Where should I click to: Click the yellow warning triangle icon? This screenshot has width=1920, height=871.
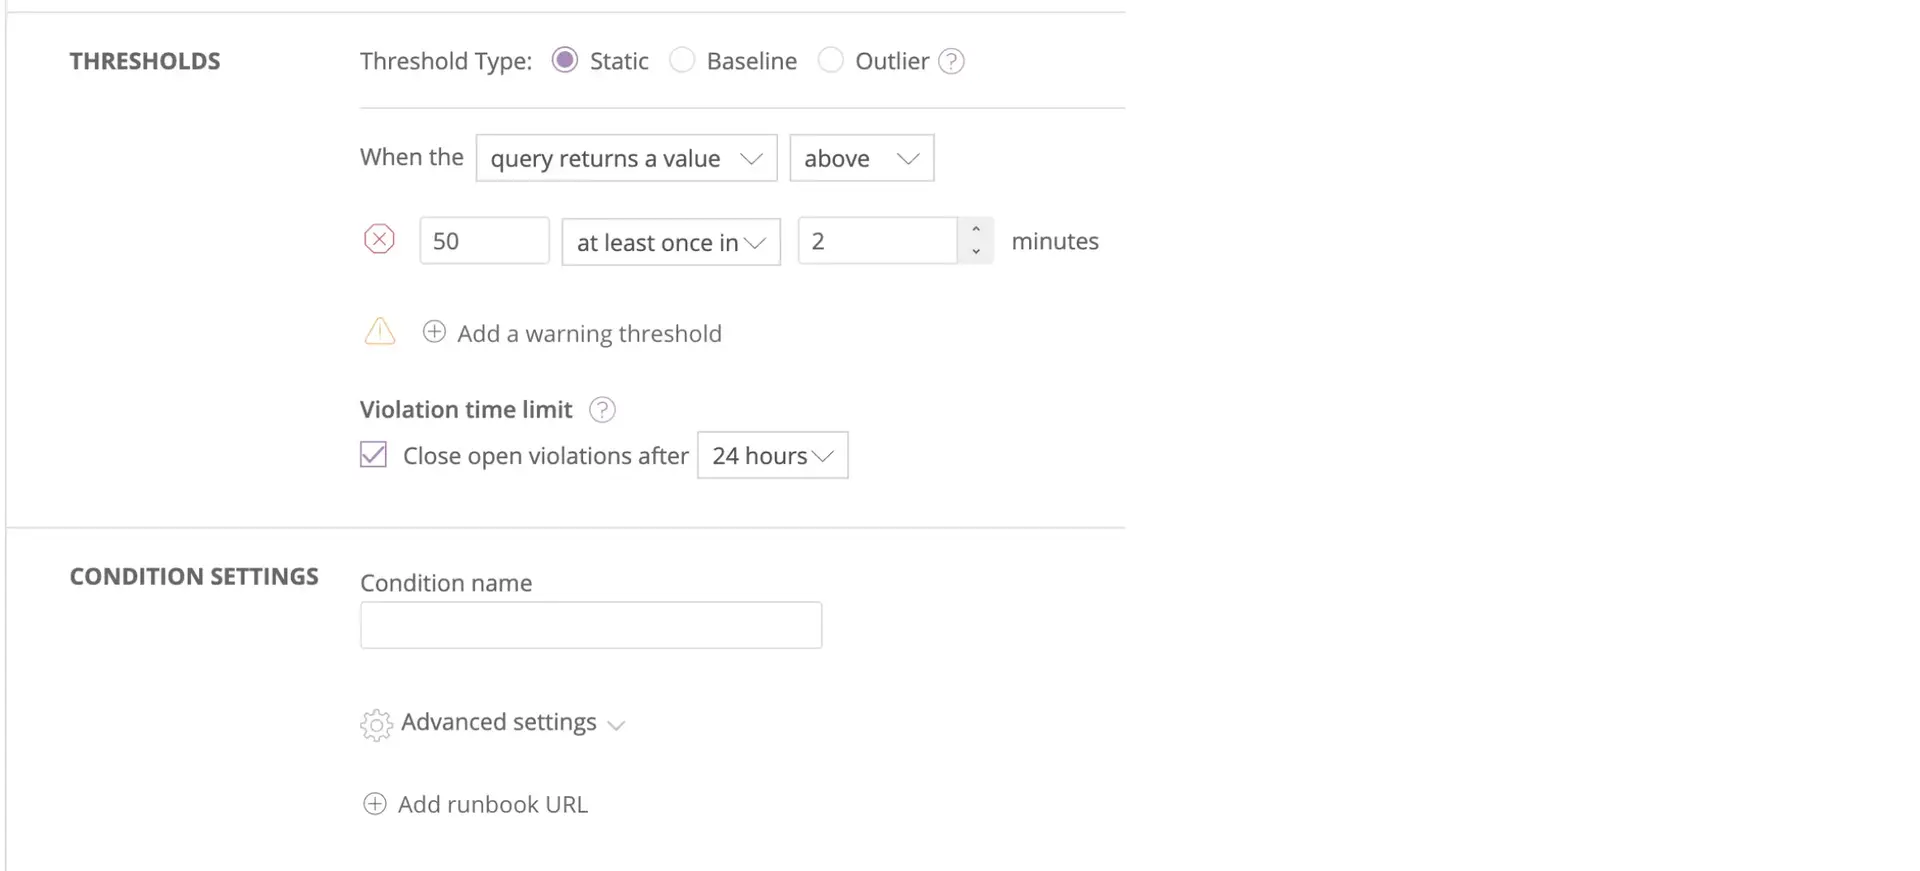380,331
